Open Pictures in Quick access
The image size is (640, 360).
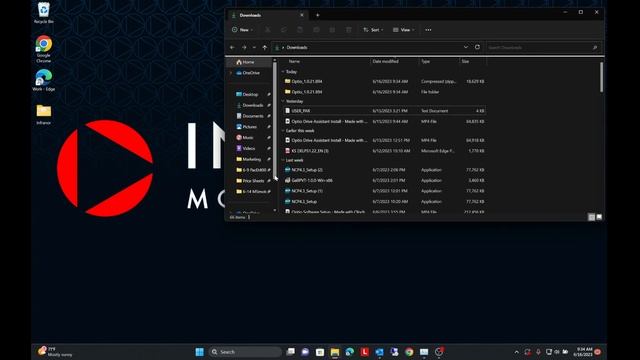click(x=250, y=127)
